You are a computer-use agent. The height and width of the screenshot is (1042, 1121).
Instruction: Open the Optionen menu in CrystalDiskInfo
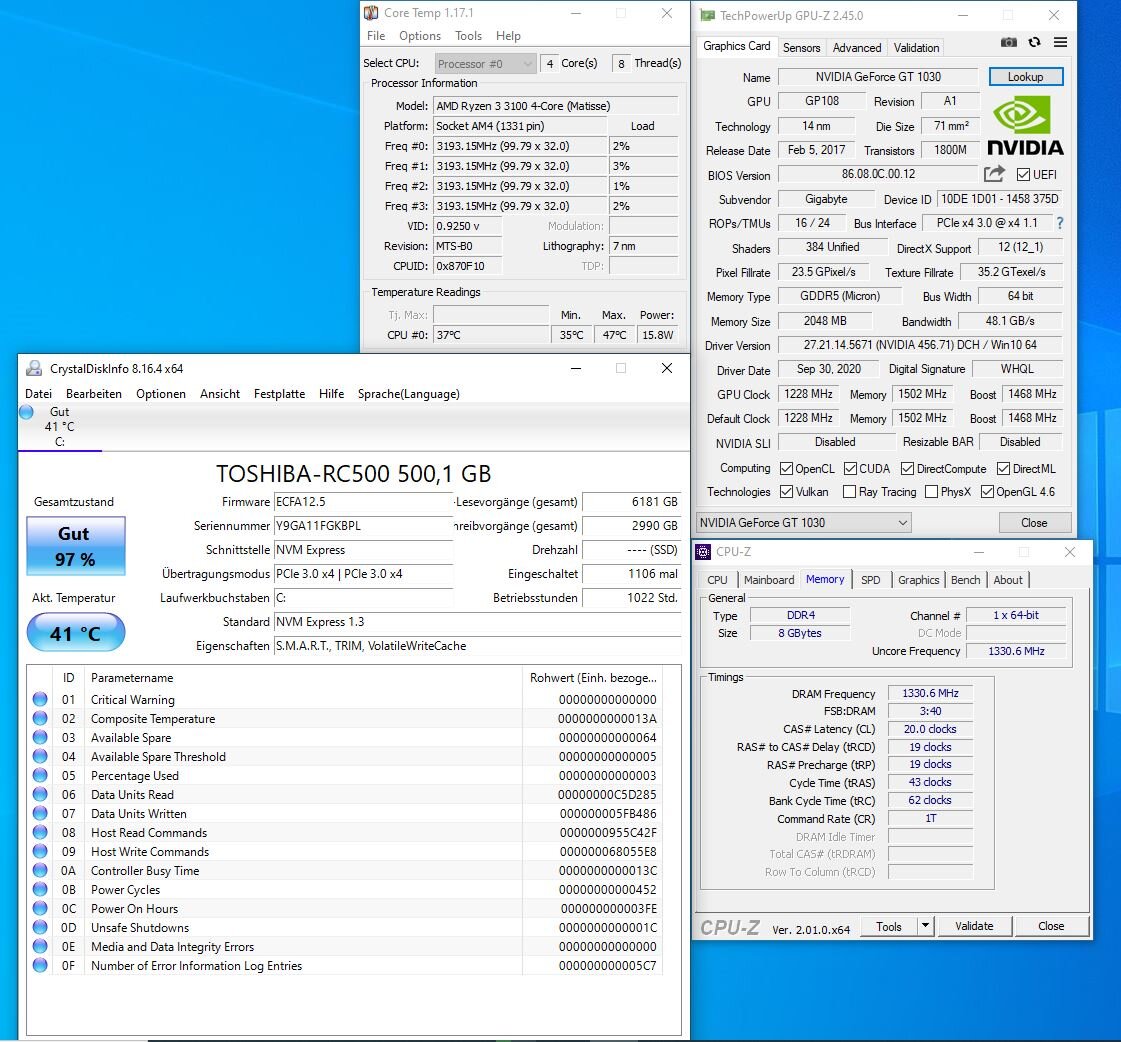point(161,393)
